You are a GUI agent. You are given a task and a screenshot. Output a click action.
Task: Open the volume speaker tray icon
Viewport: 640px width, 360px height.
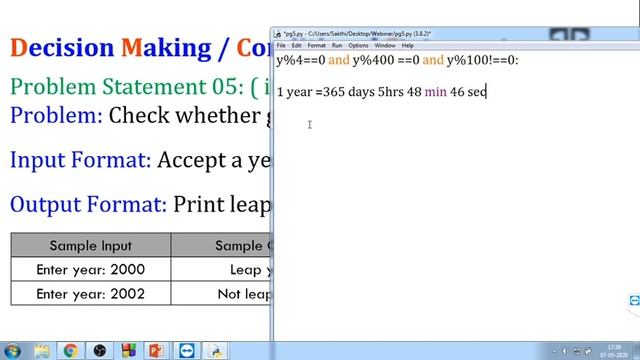tap(565, 351)
